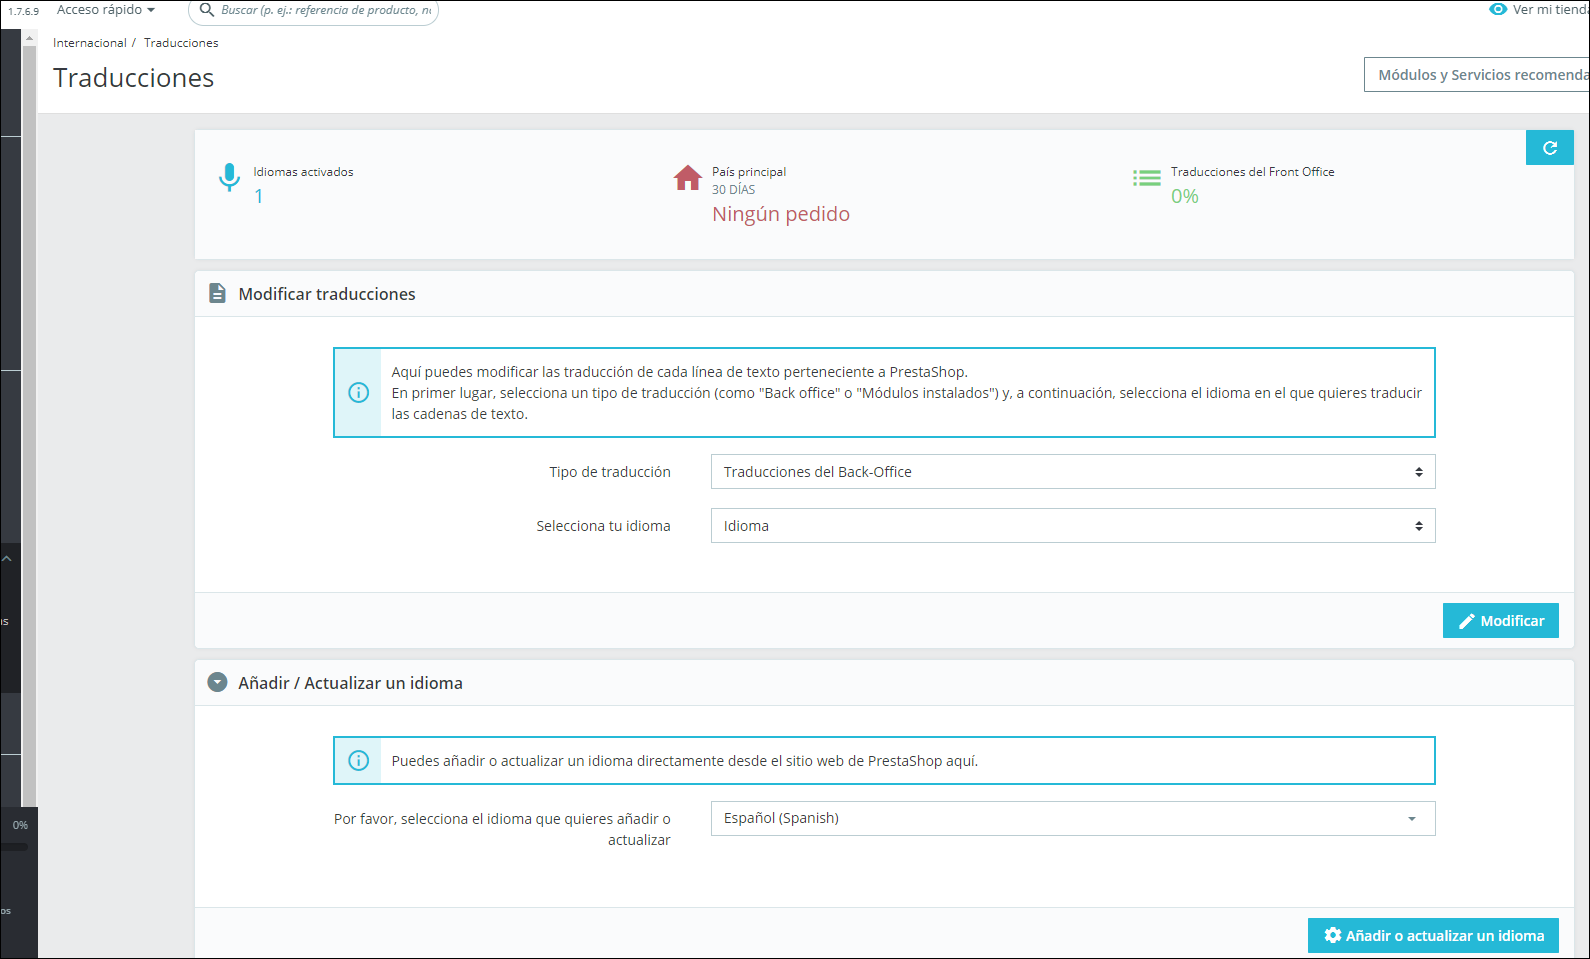Image resolution: width=1590 pixels, height=959 pixels.
Task: Click the Modificar button
Action: click(x=1501, y=621)
